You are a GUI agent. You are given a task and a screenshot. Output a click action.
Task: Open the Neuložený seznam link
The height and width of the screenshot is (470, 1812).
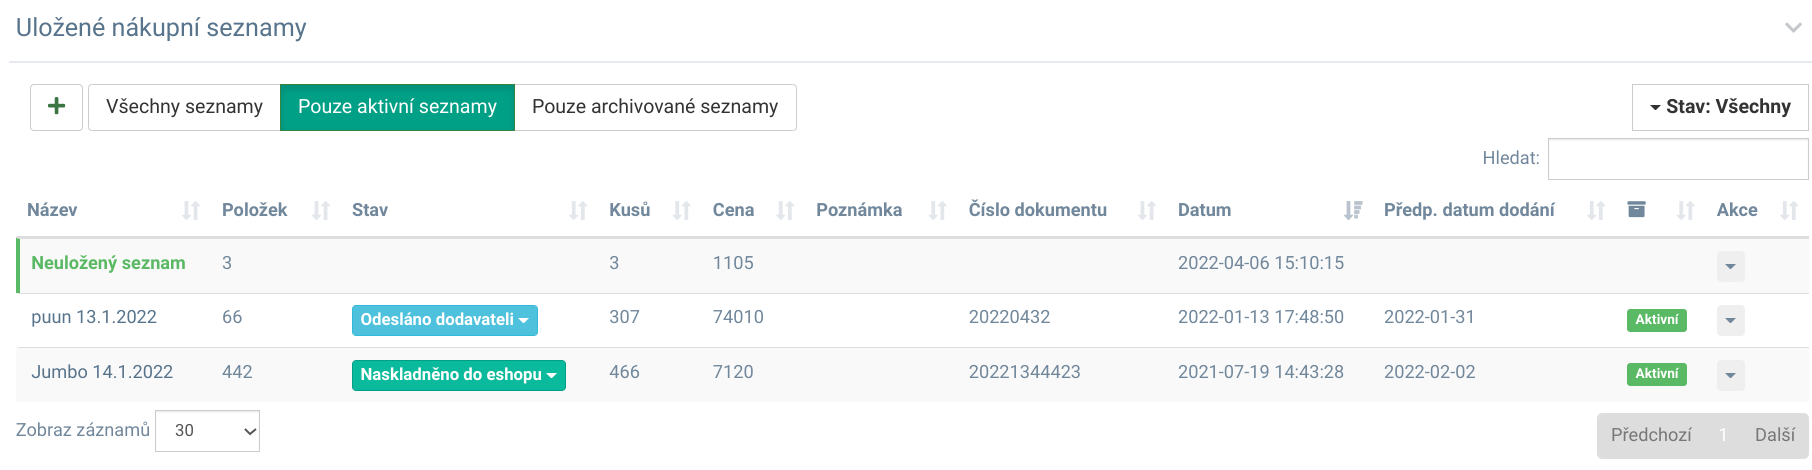[108, 263]
